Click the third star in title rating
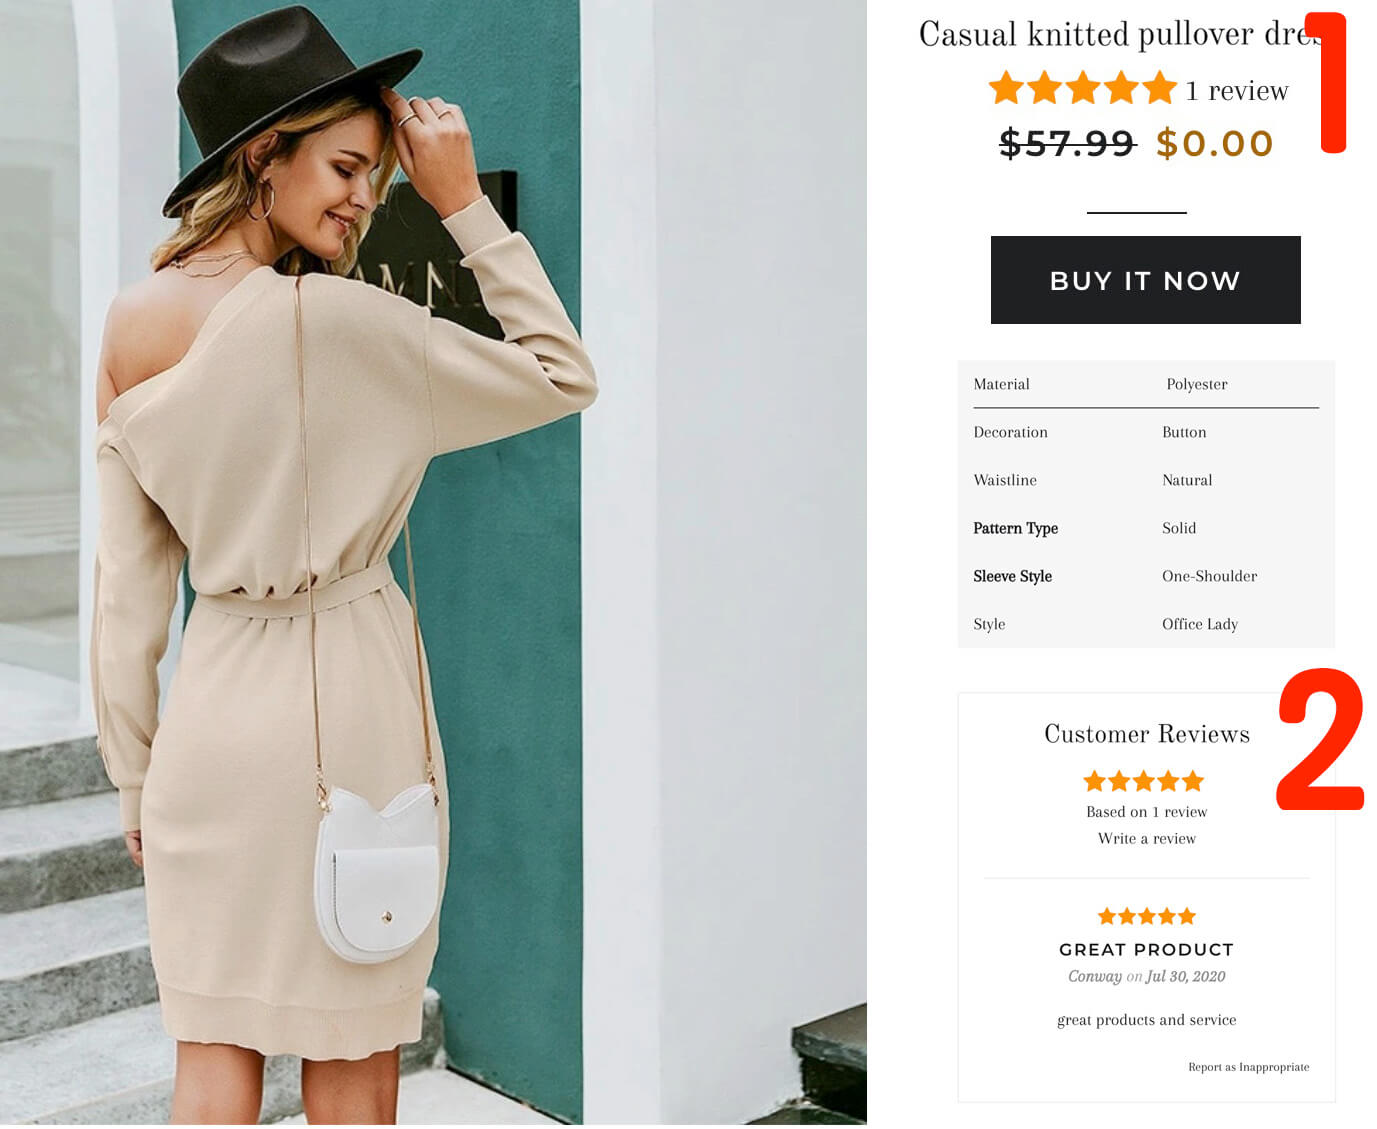 pos(1083,88)
